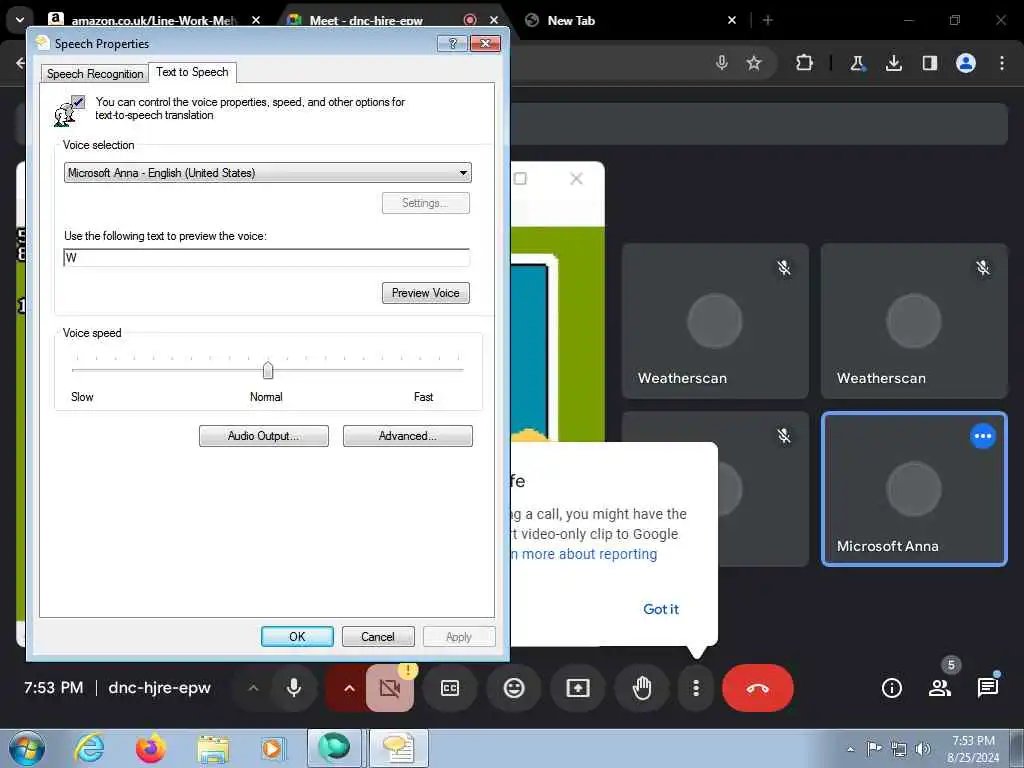Send a reaction with the emoji button

point(514,688)
